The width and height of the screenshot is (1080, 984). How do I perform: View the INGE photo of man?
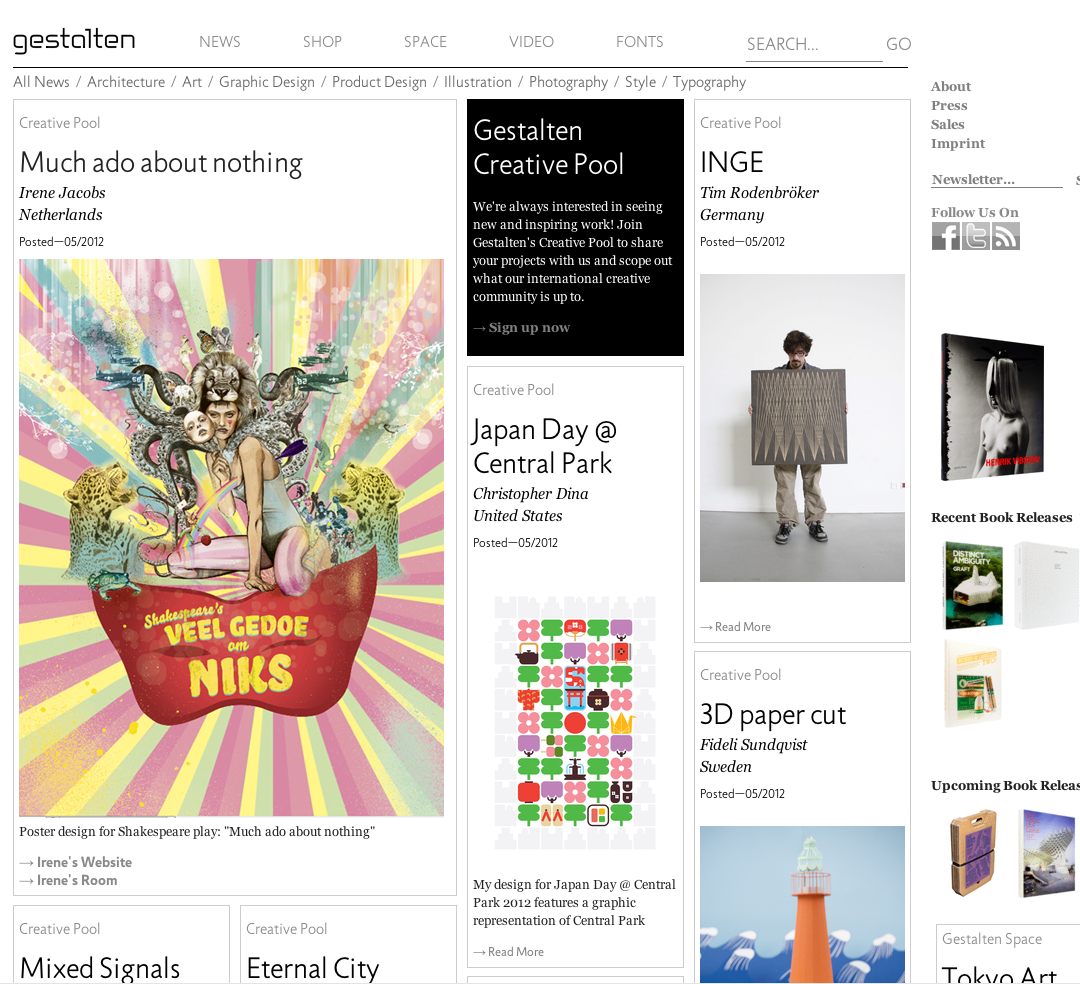pos(802,428)
